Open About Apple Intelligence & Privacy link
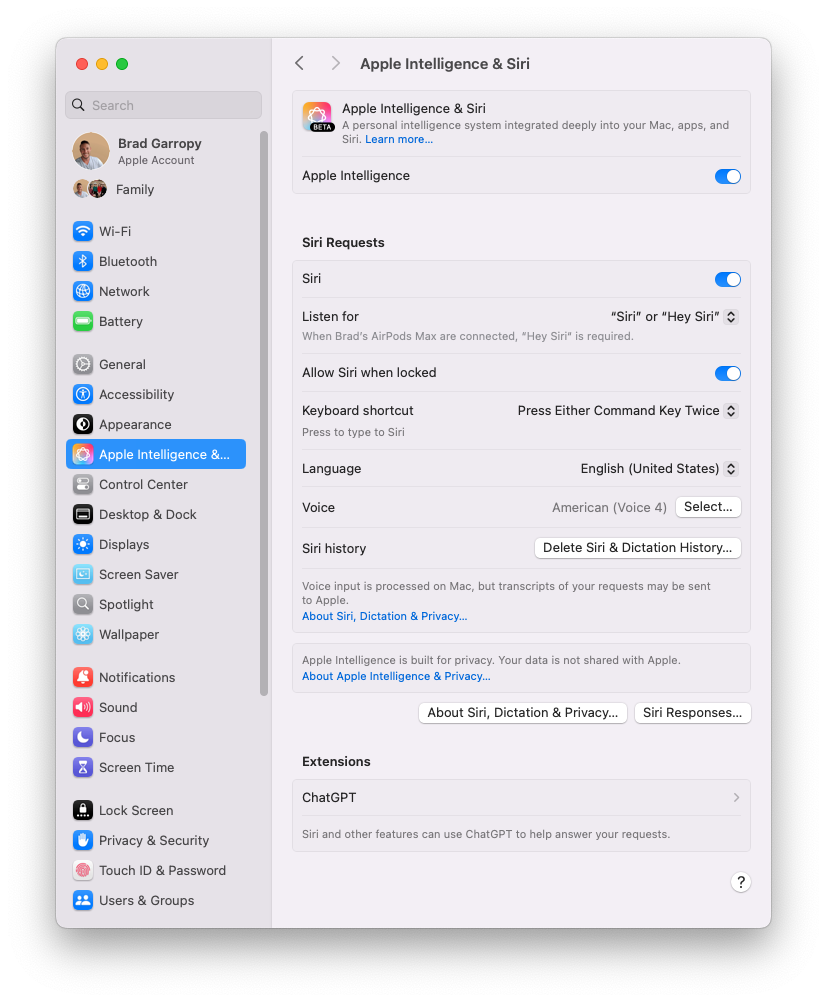The width and height of the screenshot is (827, 1002). coord(396,676)
